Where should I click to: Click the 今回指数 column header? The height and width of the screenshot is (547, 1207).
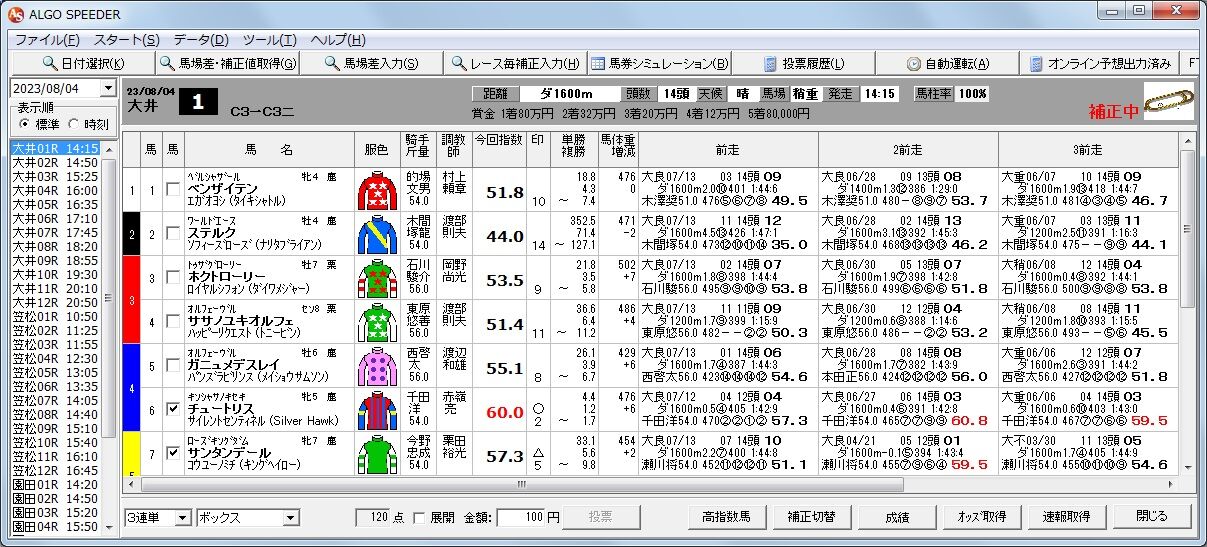[x=498, y=149]
